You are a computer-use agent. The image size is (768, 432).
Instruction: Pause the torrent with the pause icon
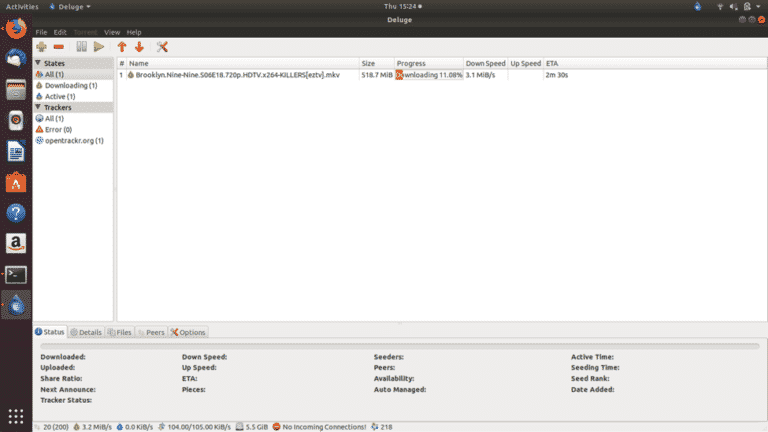pos(81,47)
